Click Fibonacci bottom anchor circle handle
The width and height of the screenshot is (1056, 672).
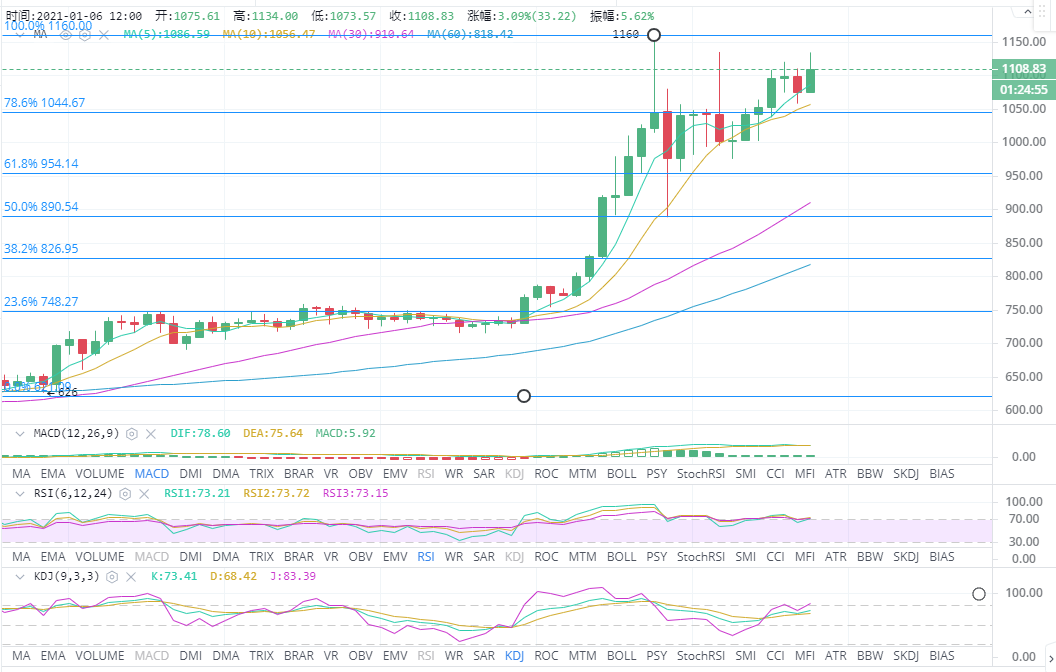coord(523,396)
